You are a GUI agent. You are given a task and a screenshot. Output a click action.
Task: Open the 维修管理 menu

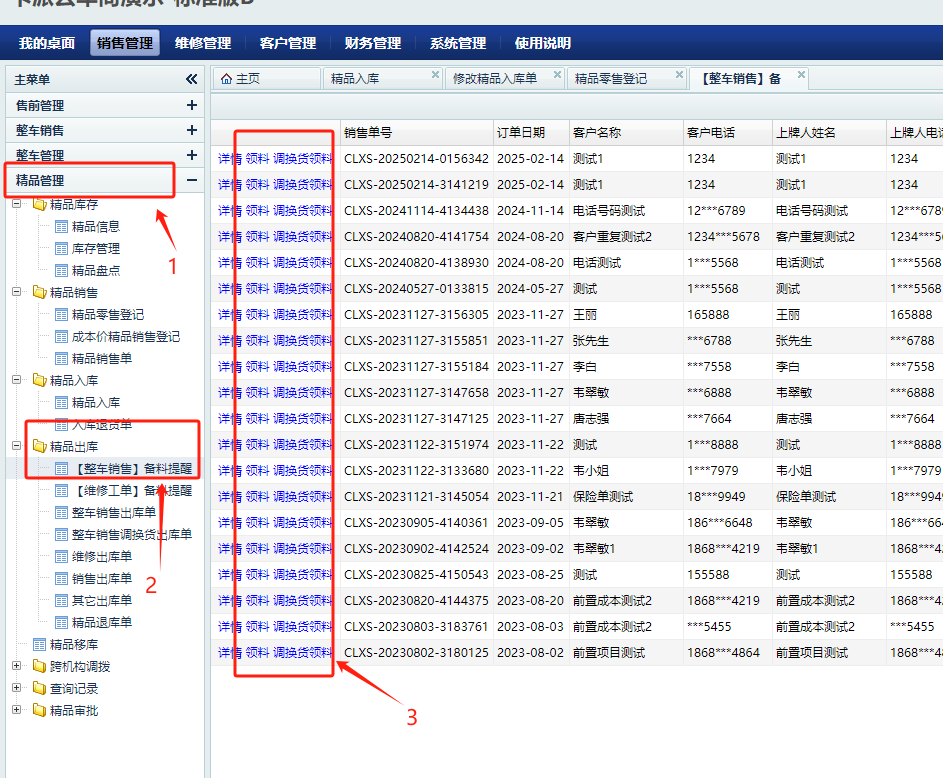(203, 43)
